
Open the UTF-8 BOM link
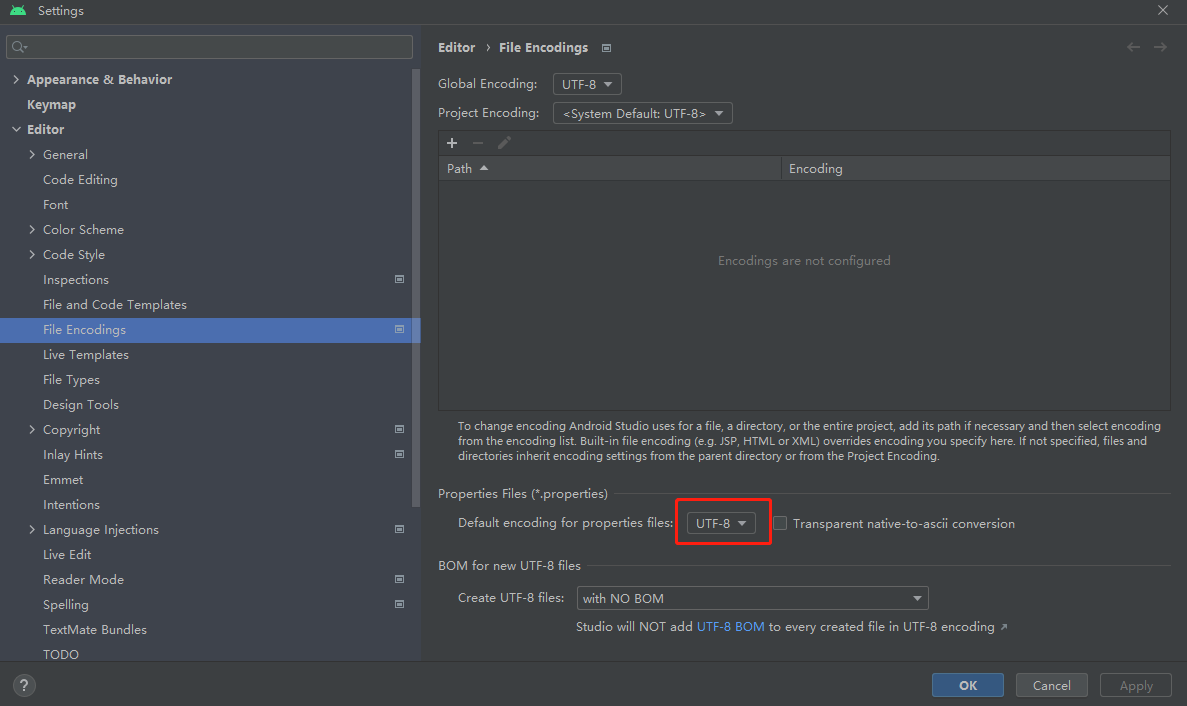coord(731,627)
